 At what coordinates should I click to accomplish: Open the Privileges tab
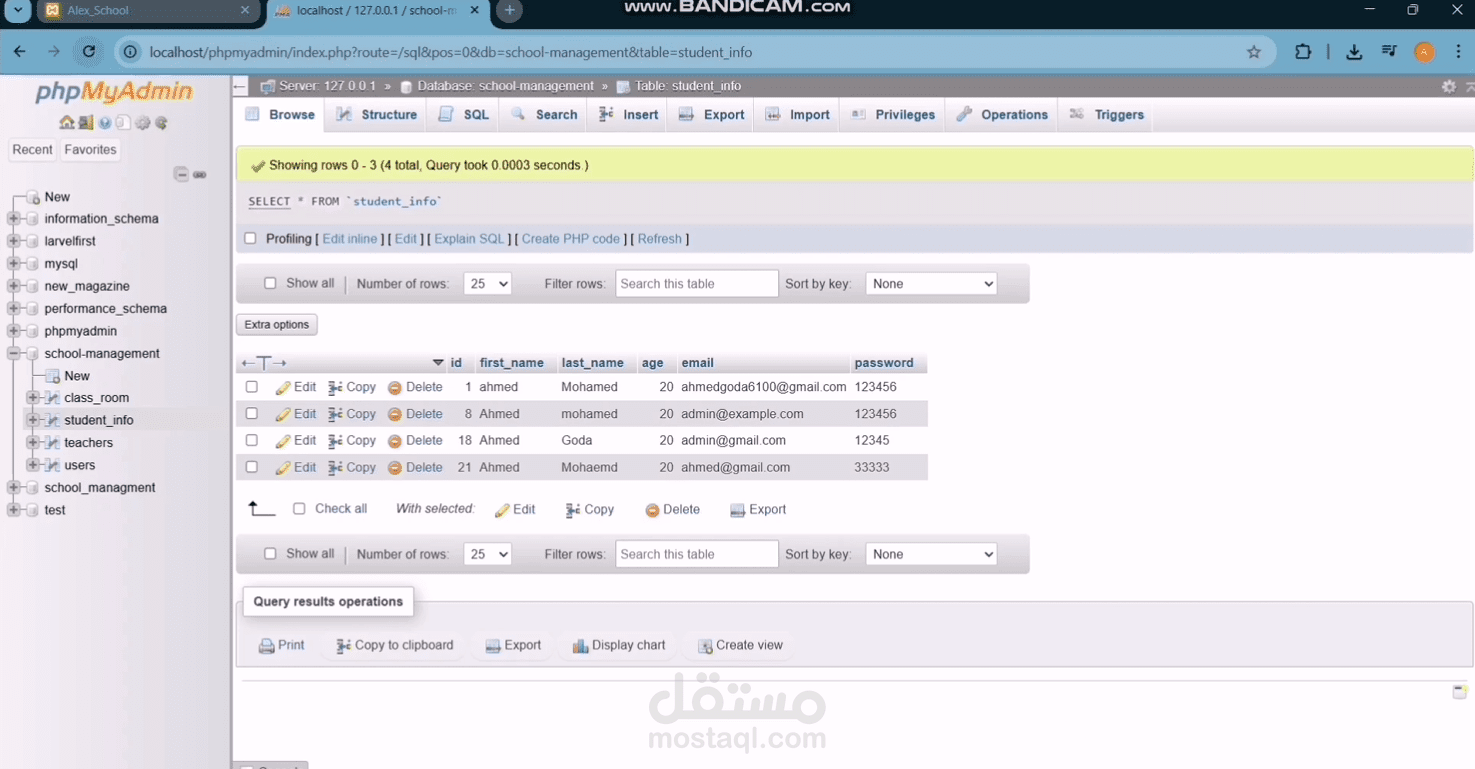click(x=893, y=115)
